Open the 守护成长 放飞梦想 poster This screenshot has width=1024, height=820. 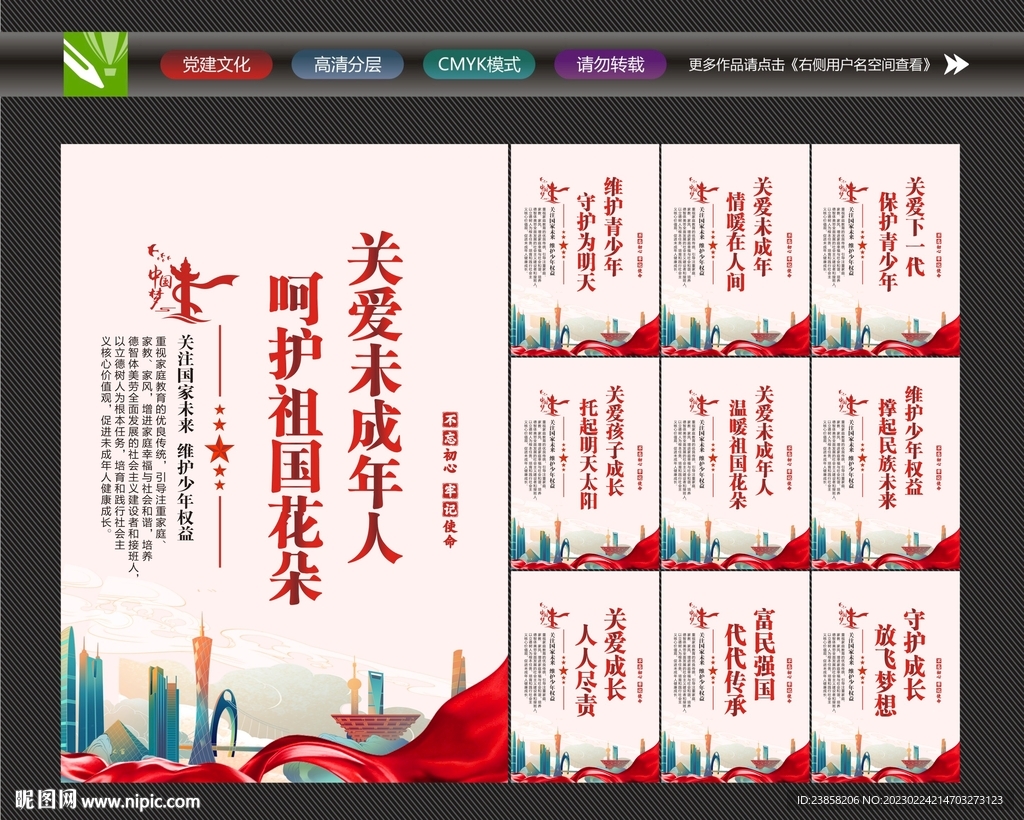click(886, 677)
